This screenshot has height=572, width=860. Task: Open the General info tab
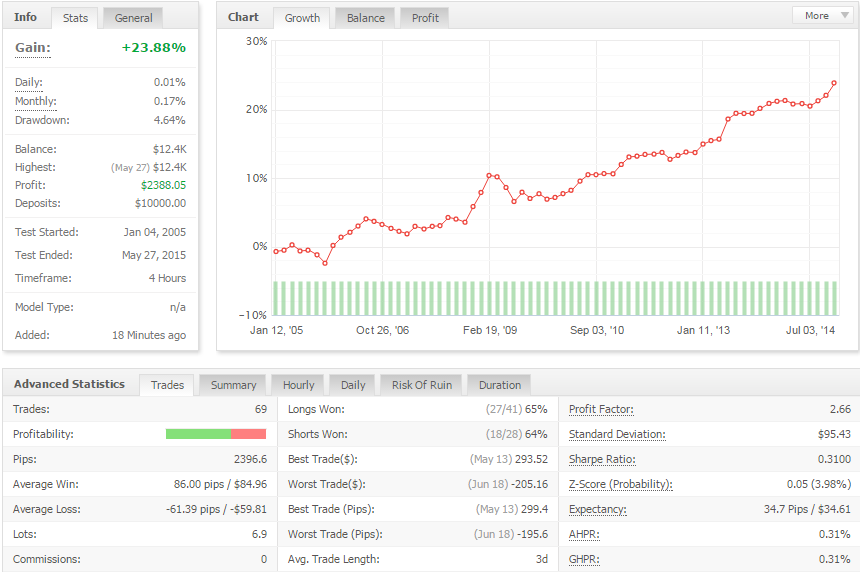(x=133, y=18)
